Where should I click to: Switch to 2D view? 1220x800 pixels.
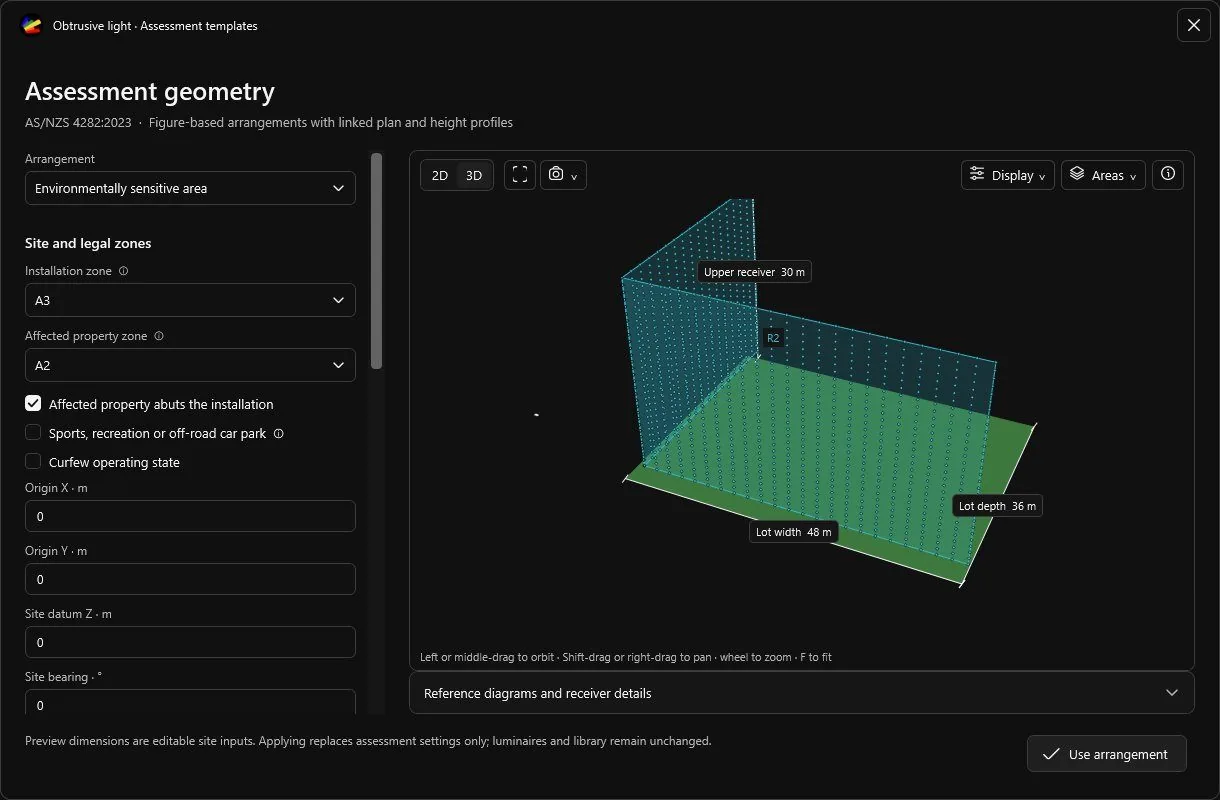440,175
